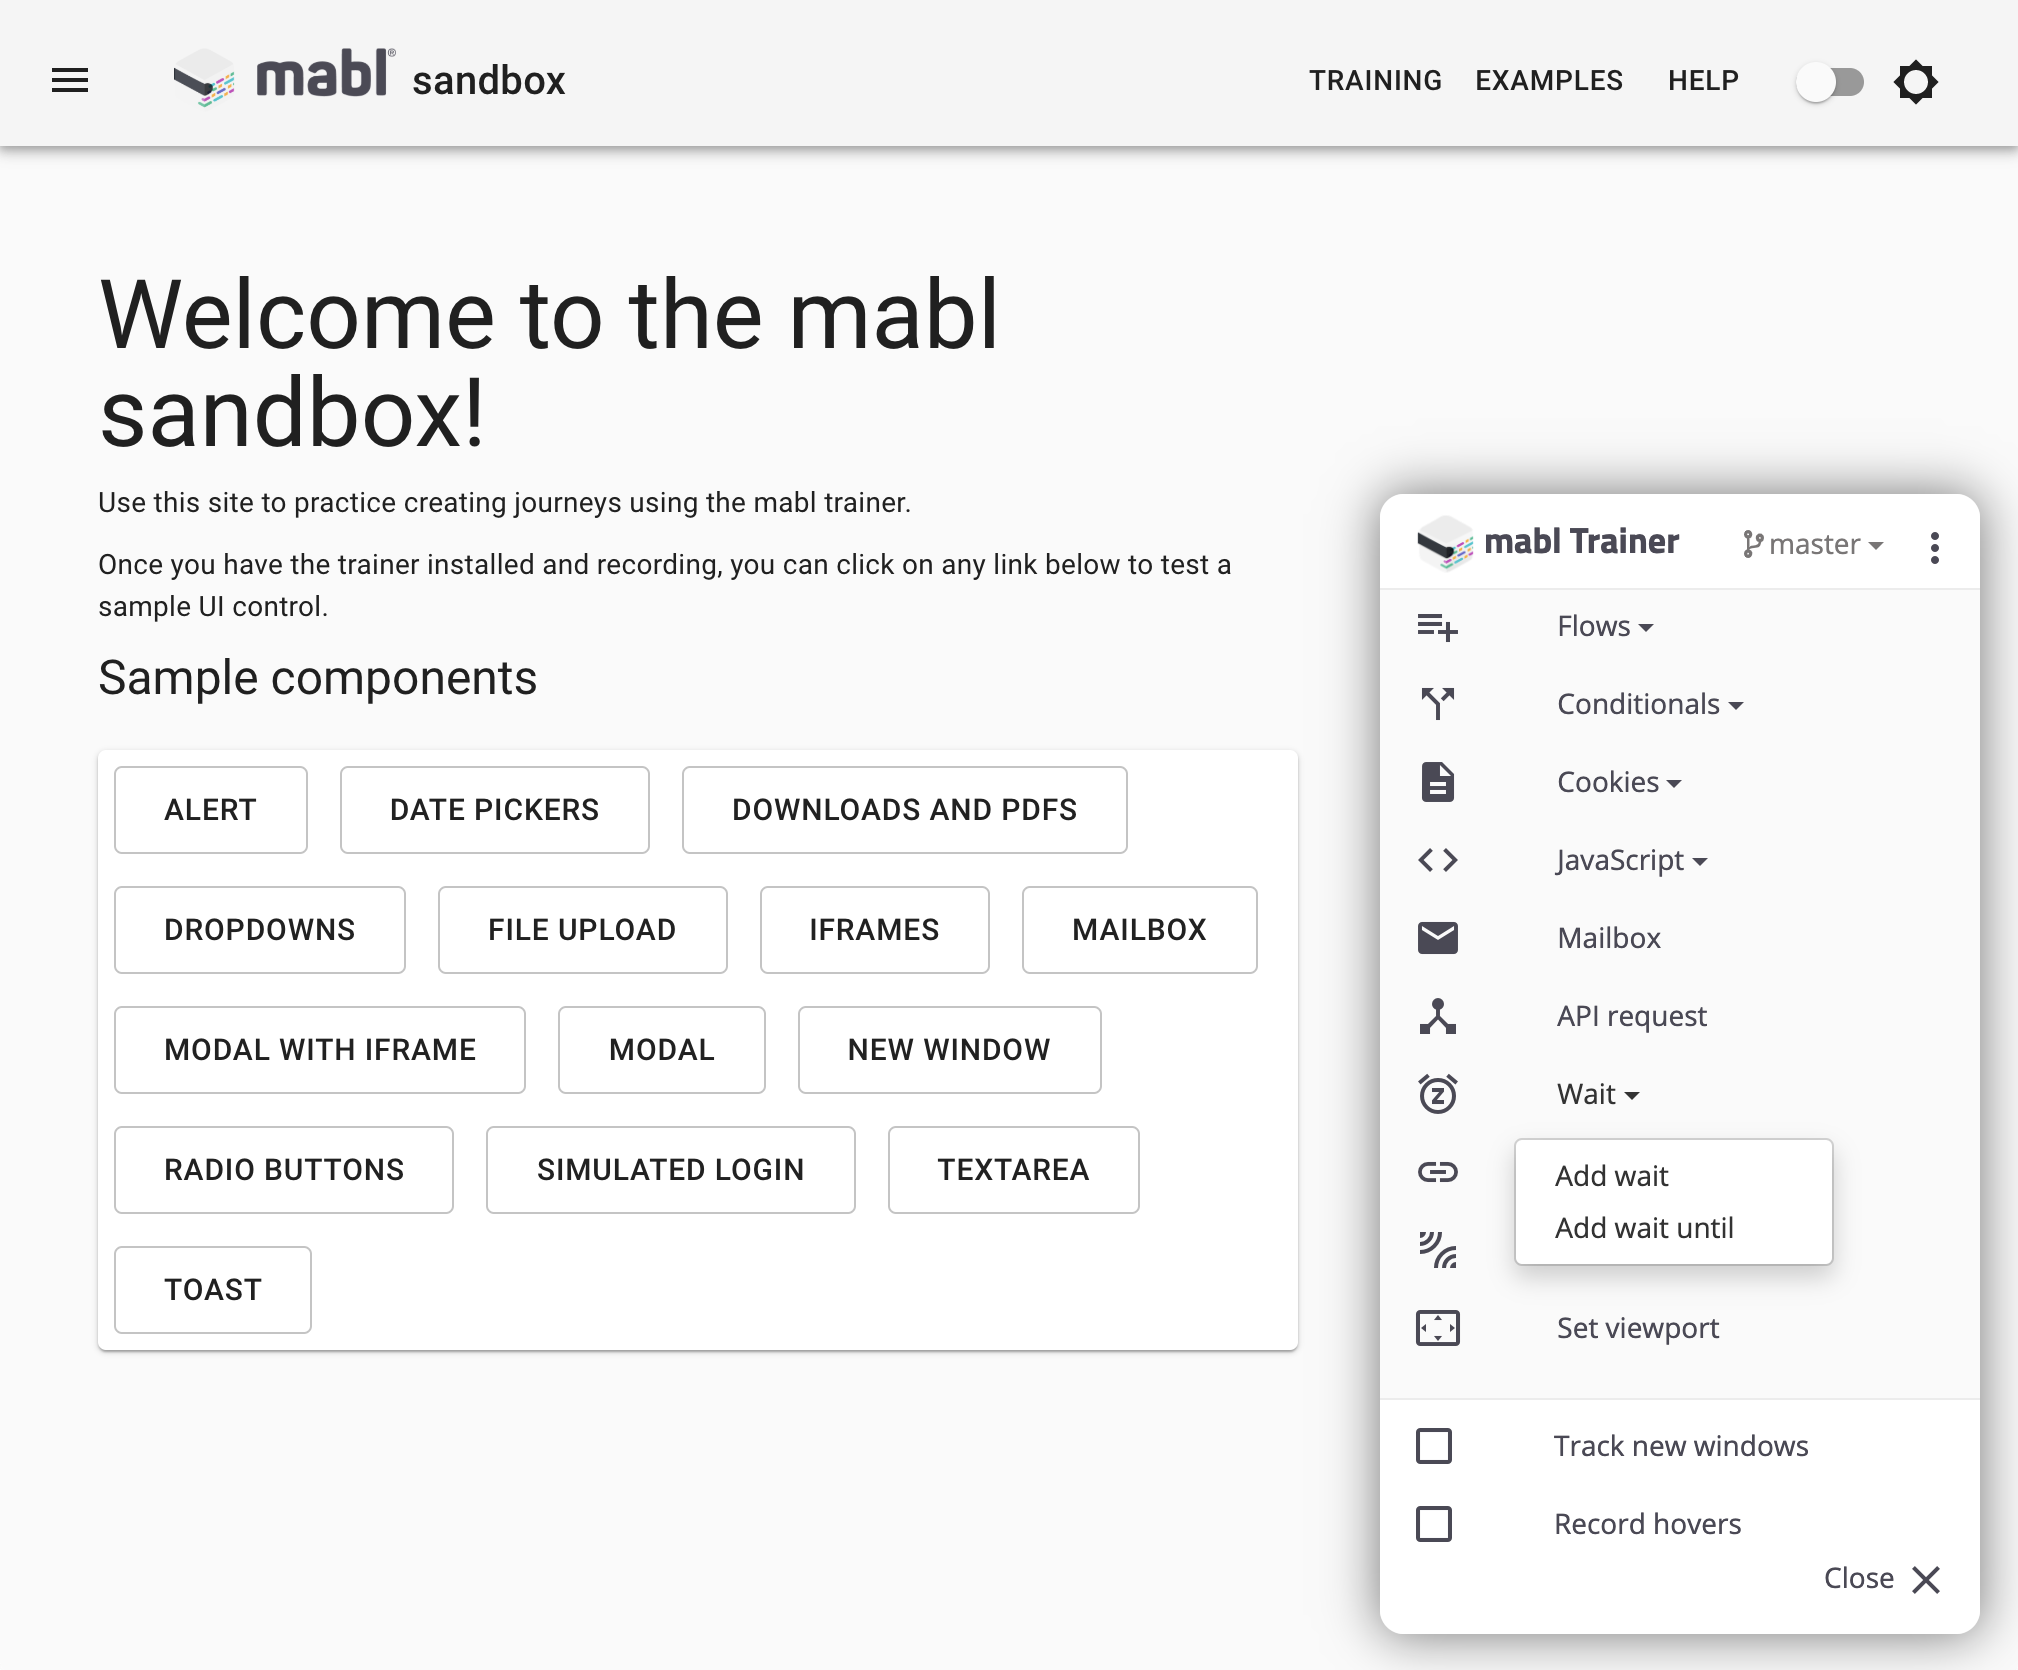Select Mailbox in the trainer panel
The width and height of the screenshot is (2018, 1670).
tap(1609, 938)
